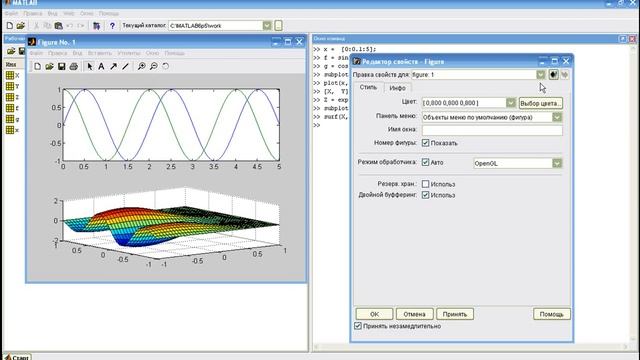Activate Zoom In magnifier in Figure toolbar
Image resolution: width=640 pixels, height=360 pixels.
(141, 66)
